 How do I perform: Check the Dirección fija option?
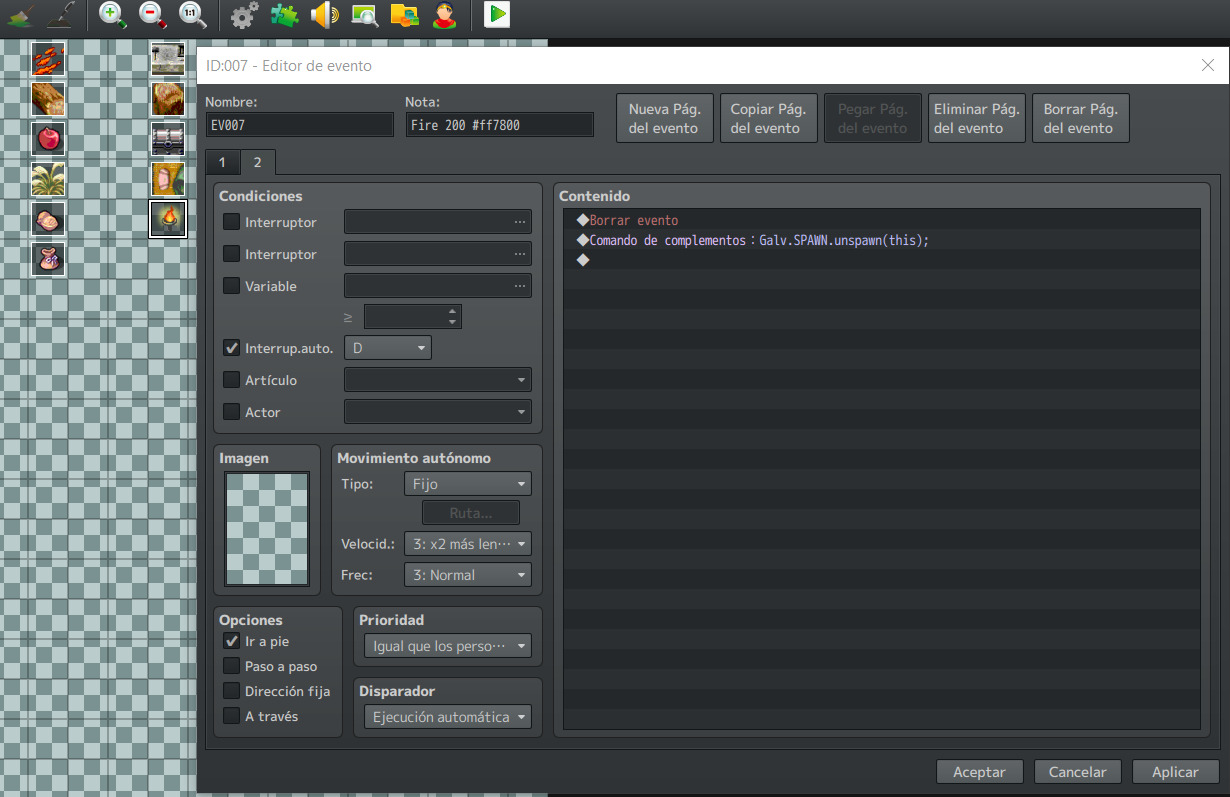click(231, 691)
